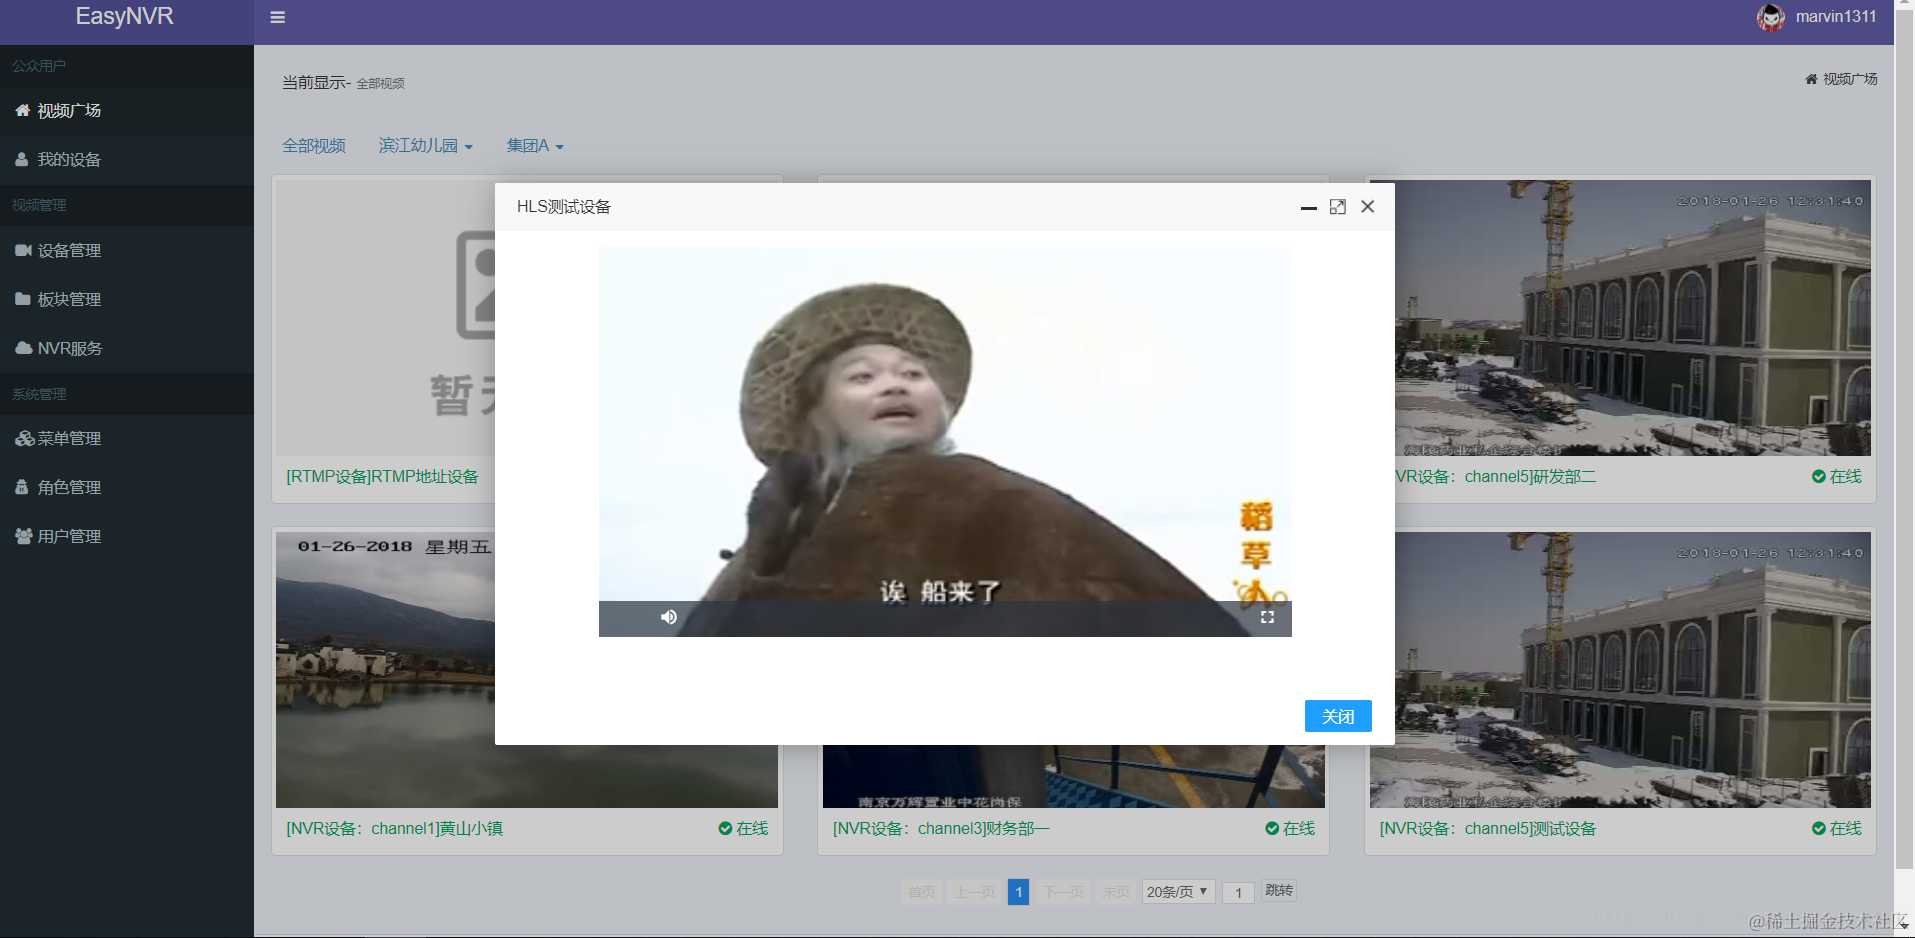Click the 菜单管理 cubes icon

(x=25, y=438)
